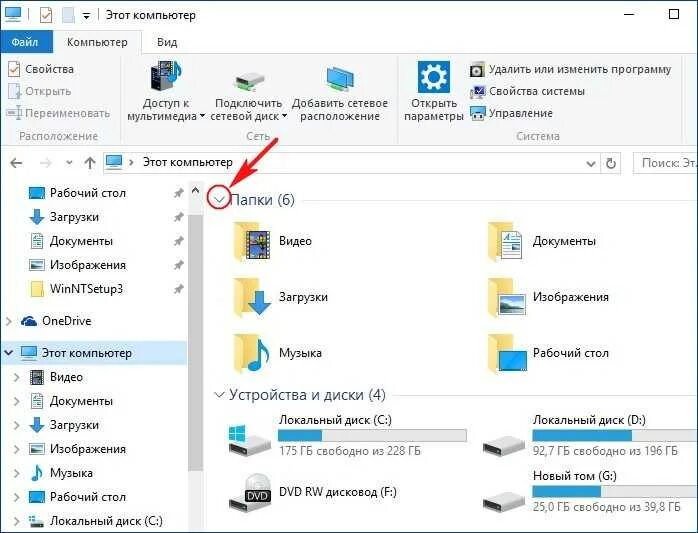Screen dimensions: 698x533
Task: Open quick access toolbar customize dropdown
Action: [86, 16]
